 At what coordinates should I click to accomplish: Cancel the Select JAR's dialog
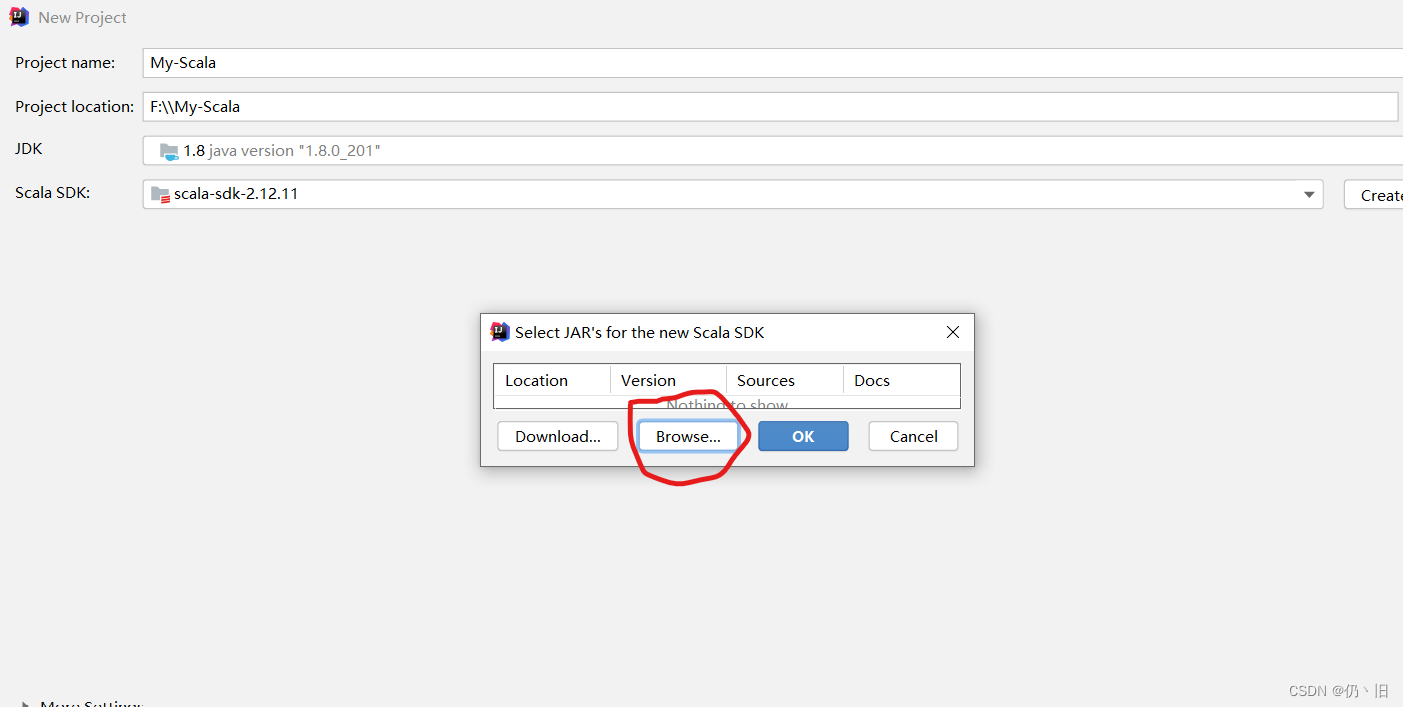click(x=913, y=436)
